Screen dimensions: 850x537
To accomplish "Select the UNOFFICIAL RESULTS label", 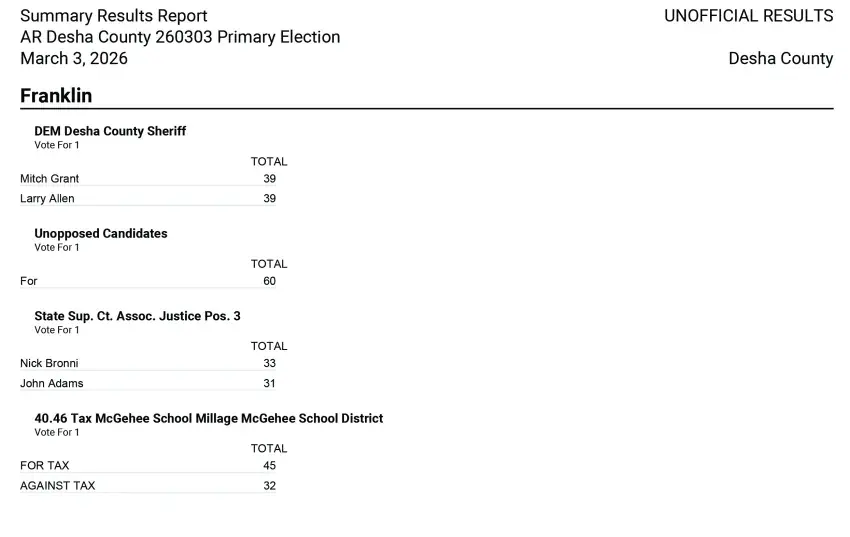I will [x=748, y=16].
